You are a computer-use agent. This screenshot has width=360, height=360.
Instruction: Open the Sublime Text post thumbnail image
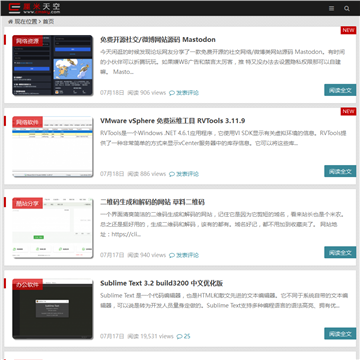pos(52,309)
